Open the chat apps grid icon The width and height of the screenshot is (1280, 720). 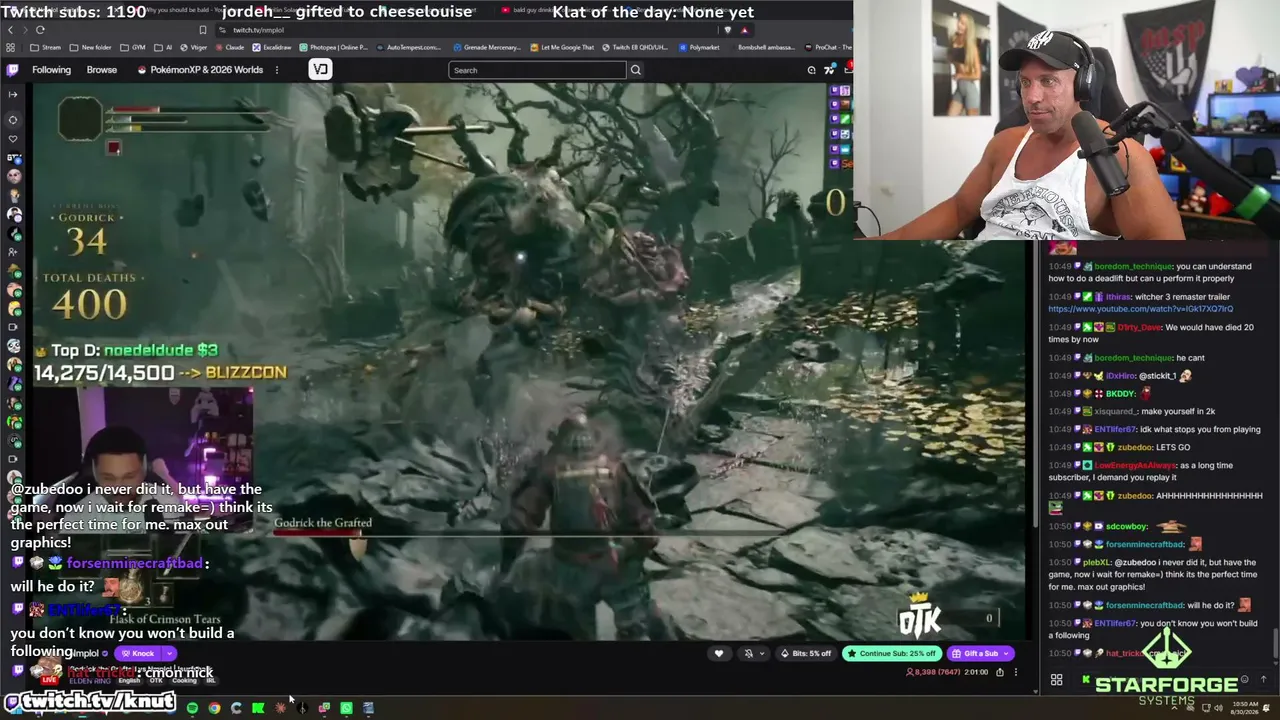[1056, 680]
